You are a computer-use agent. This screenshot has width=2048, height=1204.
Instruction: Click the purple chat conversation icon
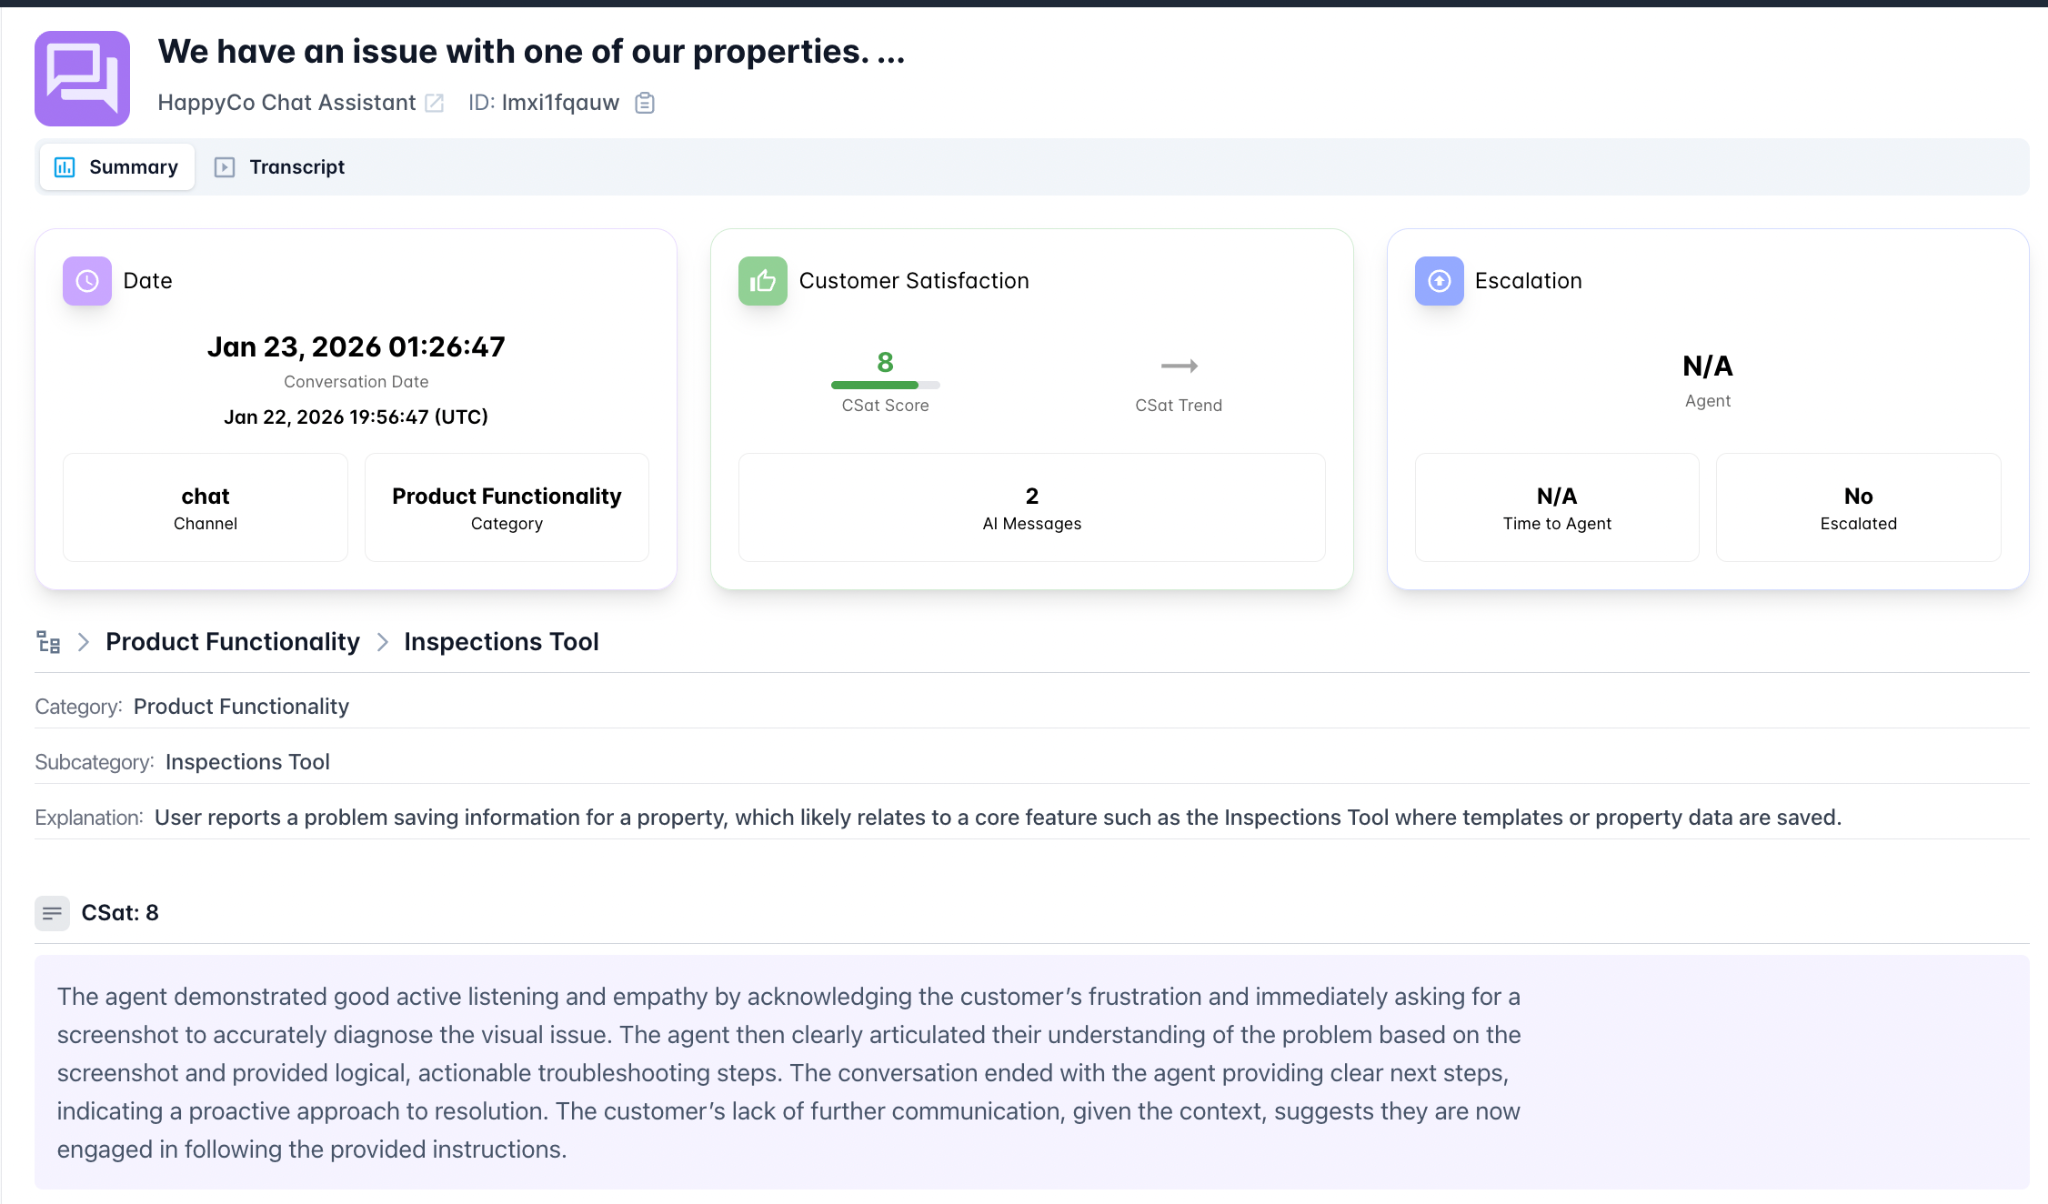tap(82, 78)
